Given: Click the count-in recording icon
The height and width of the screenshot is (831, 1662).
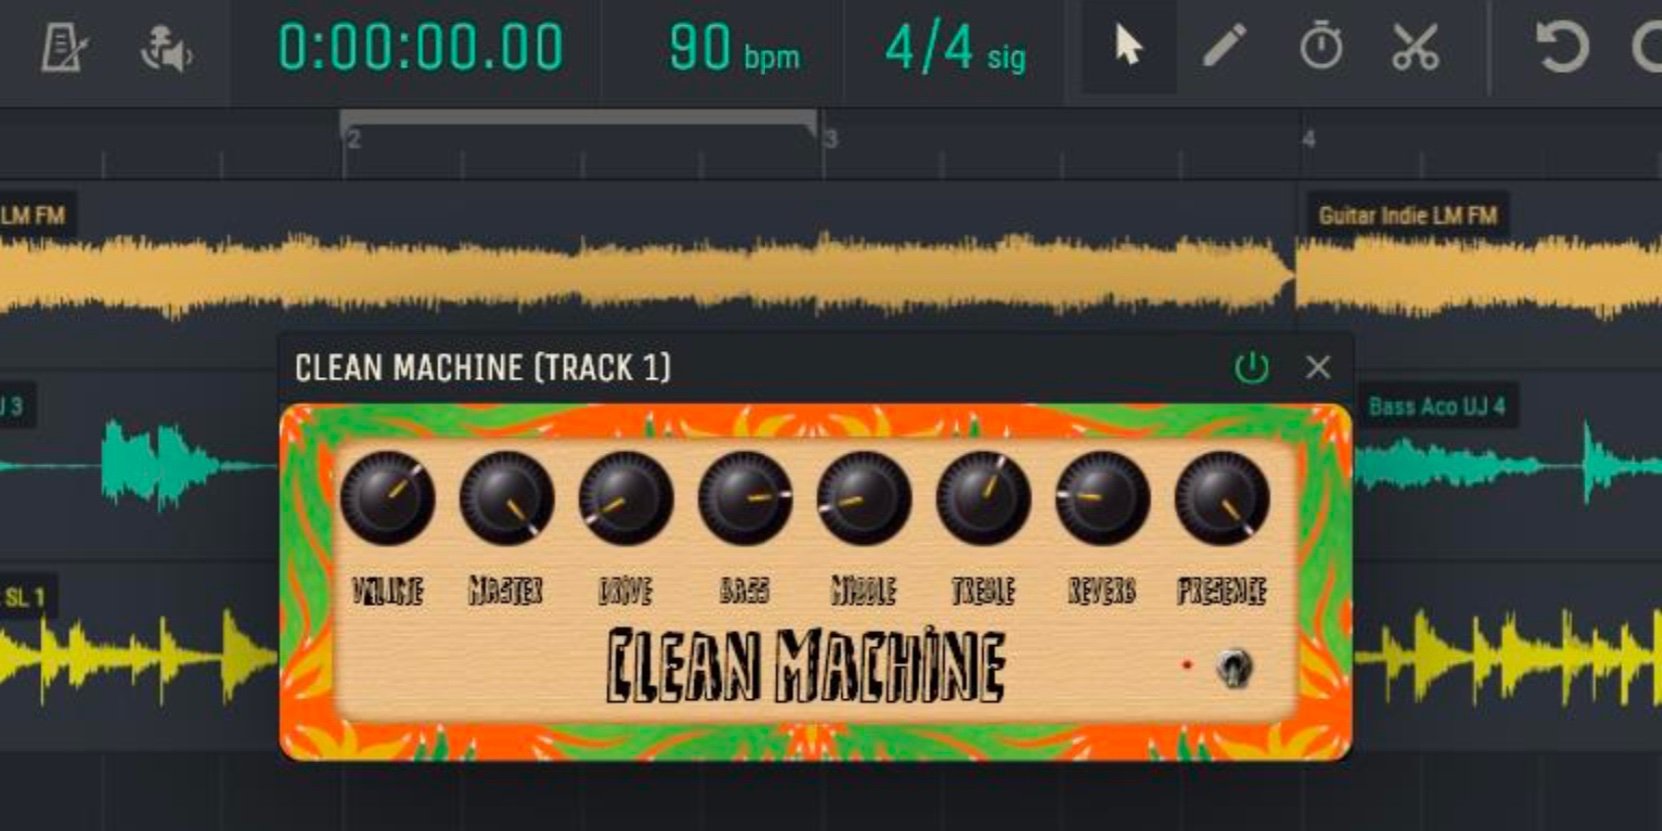Looking at the screenshot, I should [165, 48].
